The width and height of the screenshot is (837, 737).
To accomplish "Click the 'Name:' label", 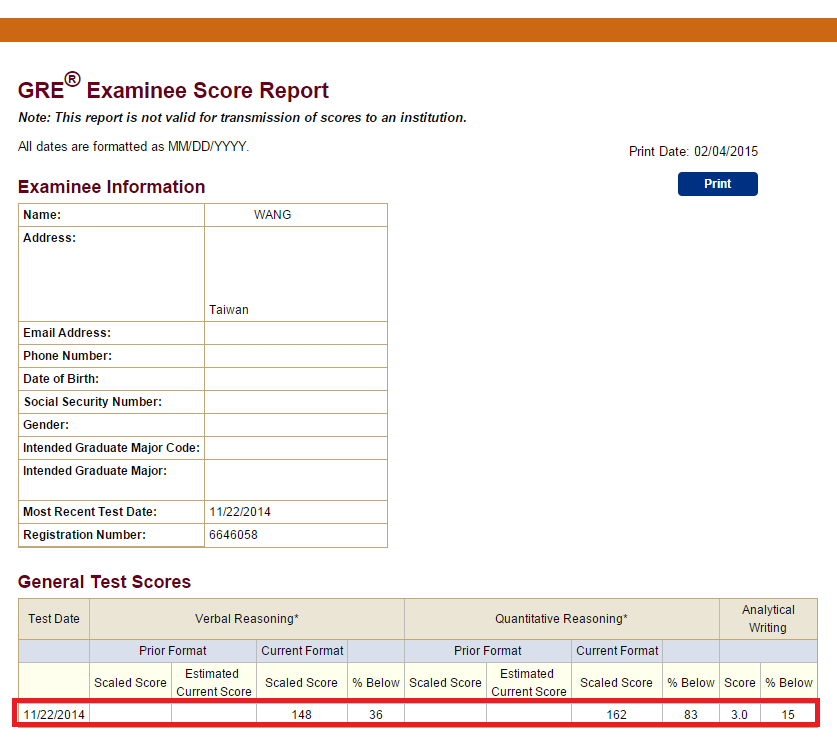I will 42,215.
